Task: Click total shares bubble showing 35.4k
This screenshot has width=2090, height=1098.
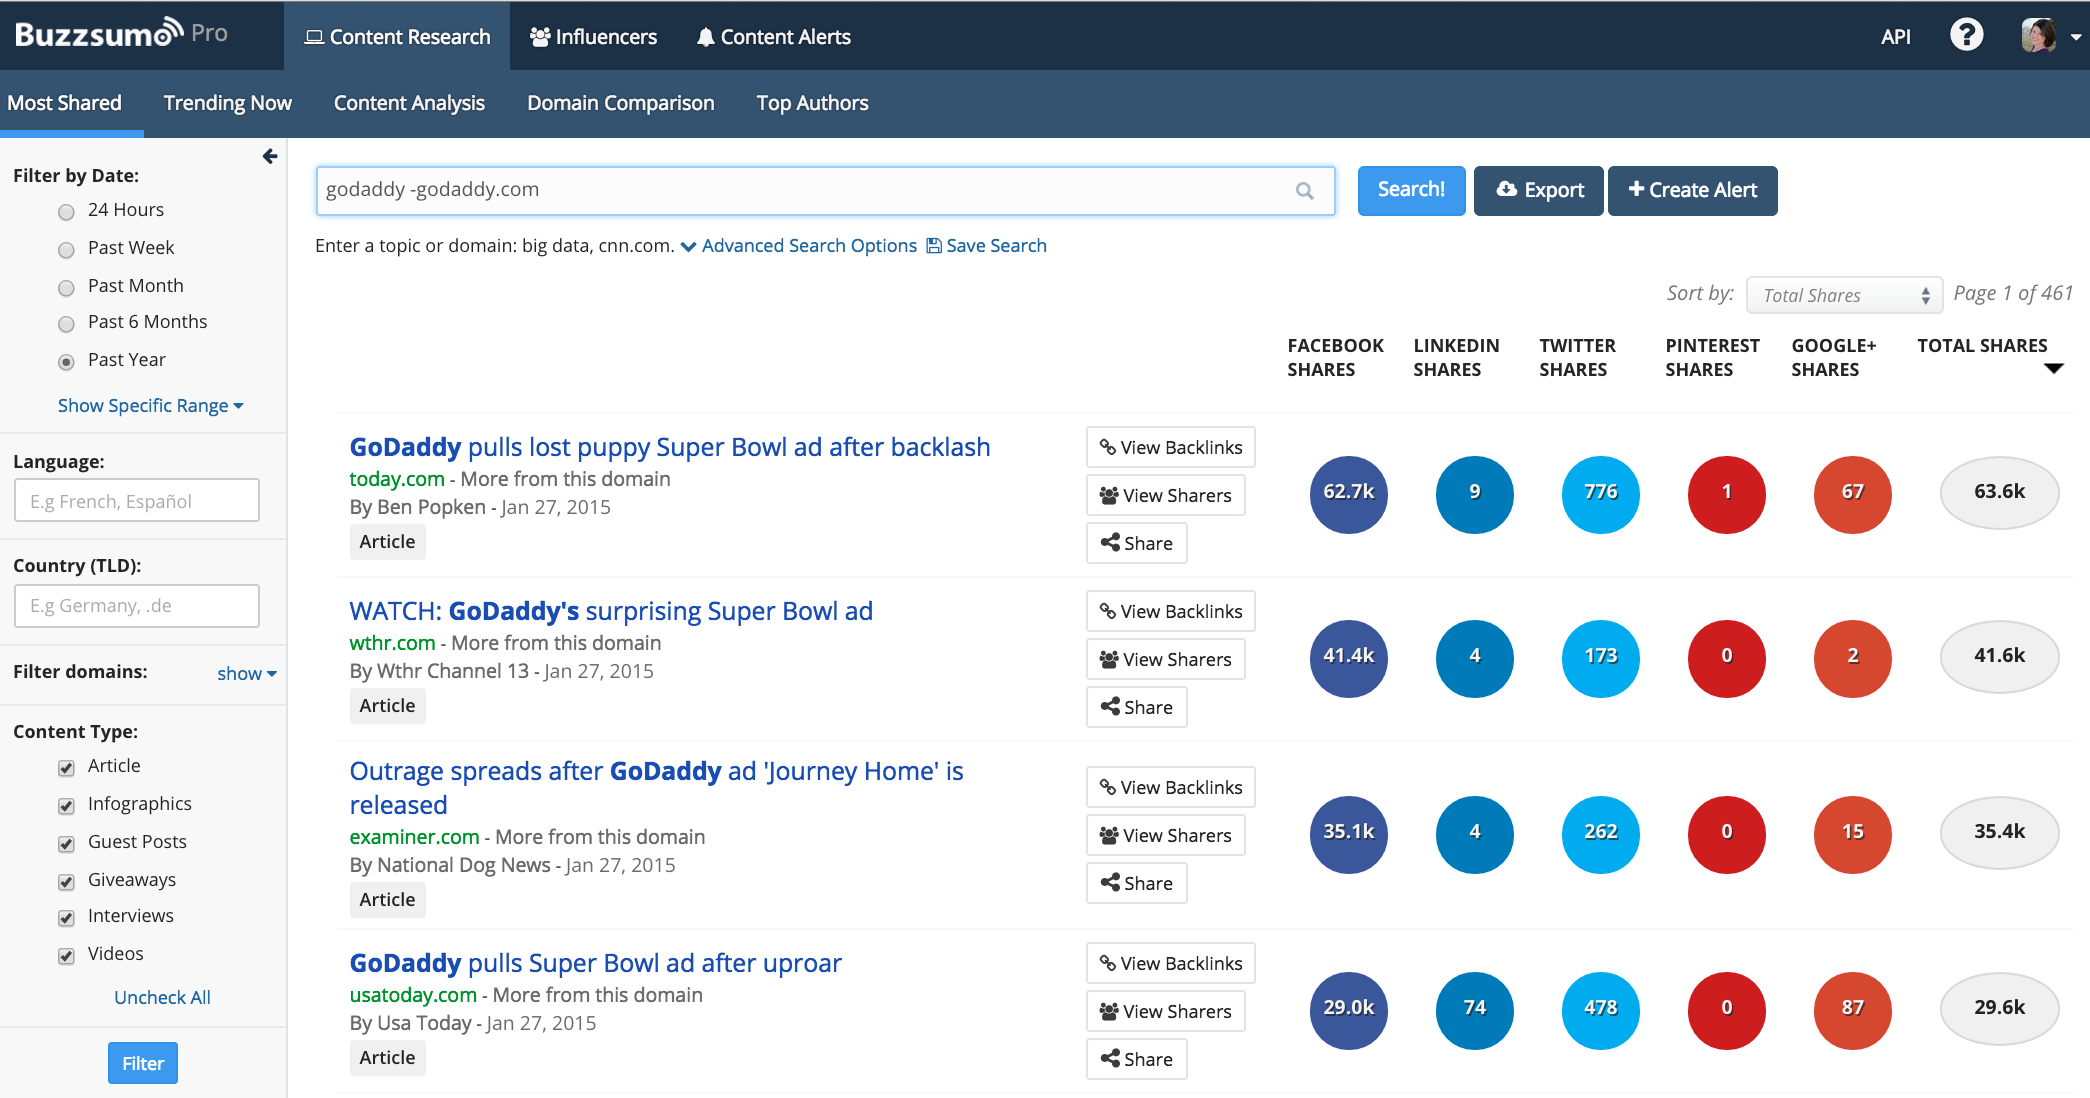Action: 1999,832
